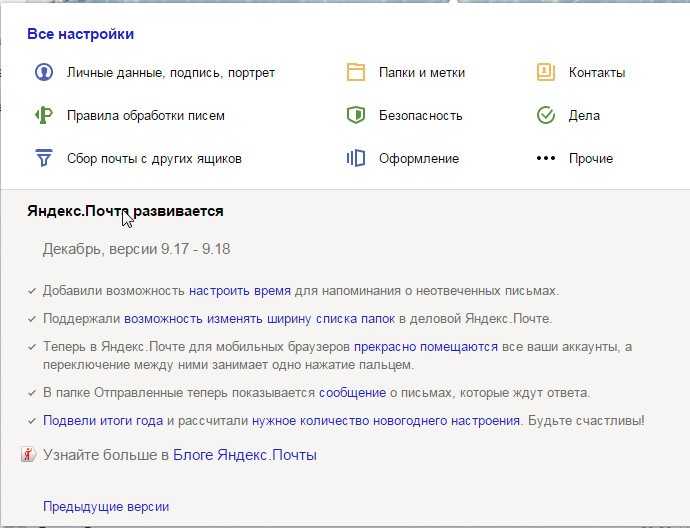Viewport: 690px width, 528px height.
Task: Click the 'Будьте счастливы!' text
Action: click(x=586, y=421)
